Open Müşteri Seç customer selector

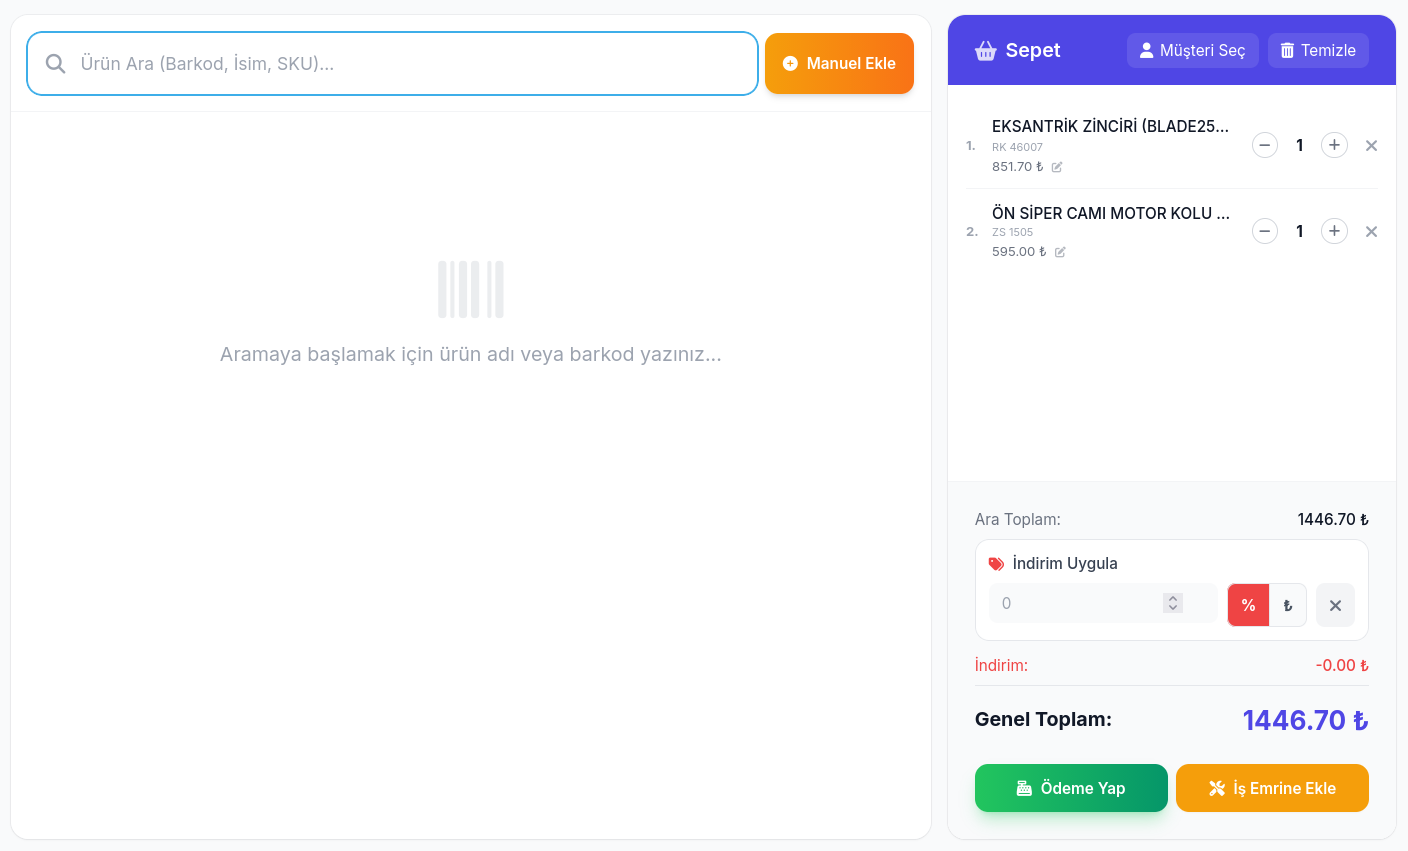[1192, 51]
